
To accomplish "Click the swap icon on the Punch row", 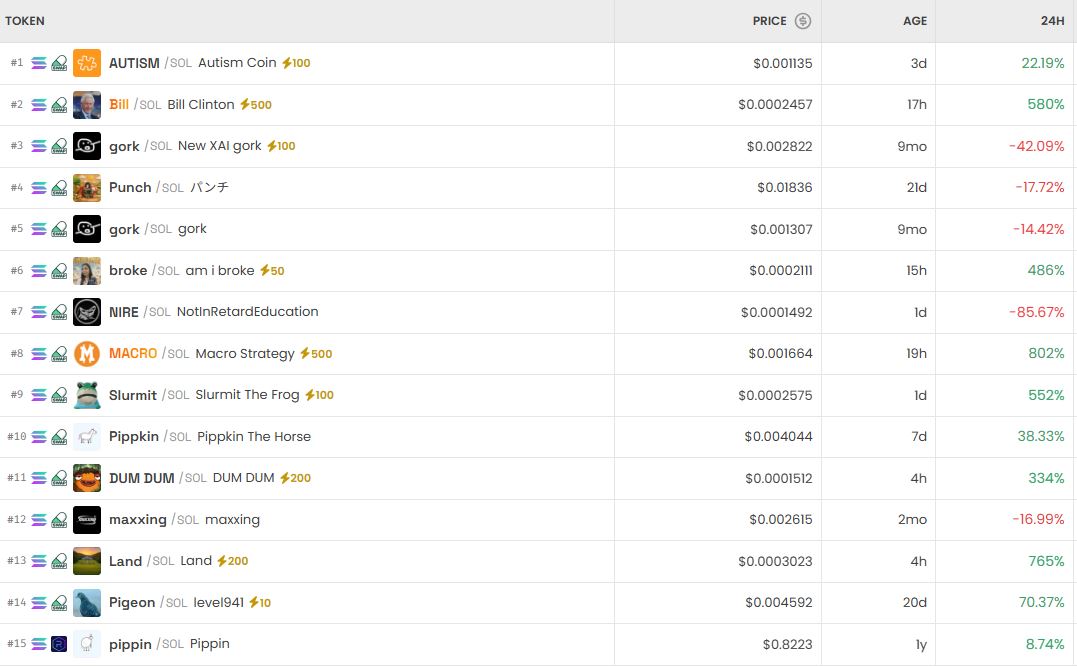I will [58, 187].
